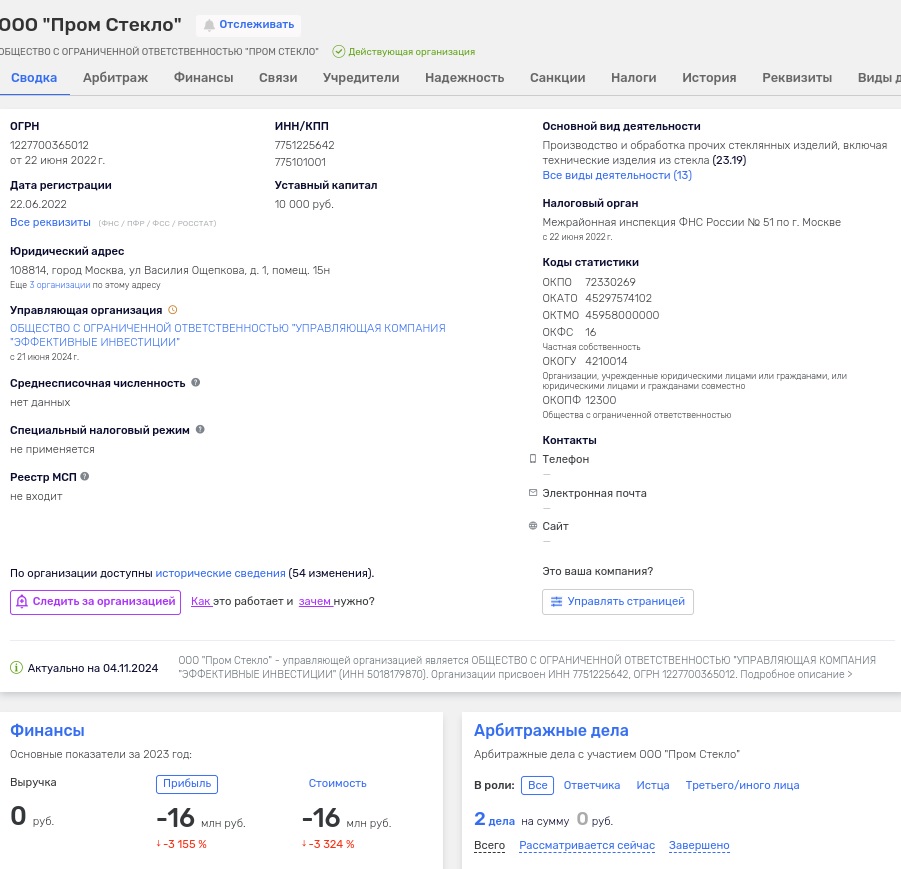Open the 3 организации address link
Viewport: 901px width, 869px height.
tap(60, 285)
